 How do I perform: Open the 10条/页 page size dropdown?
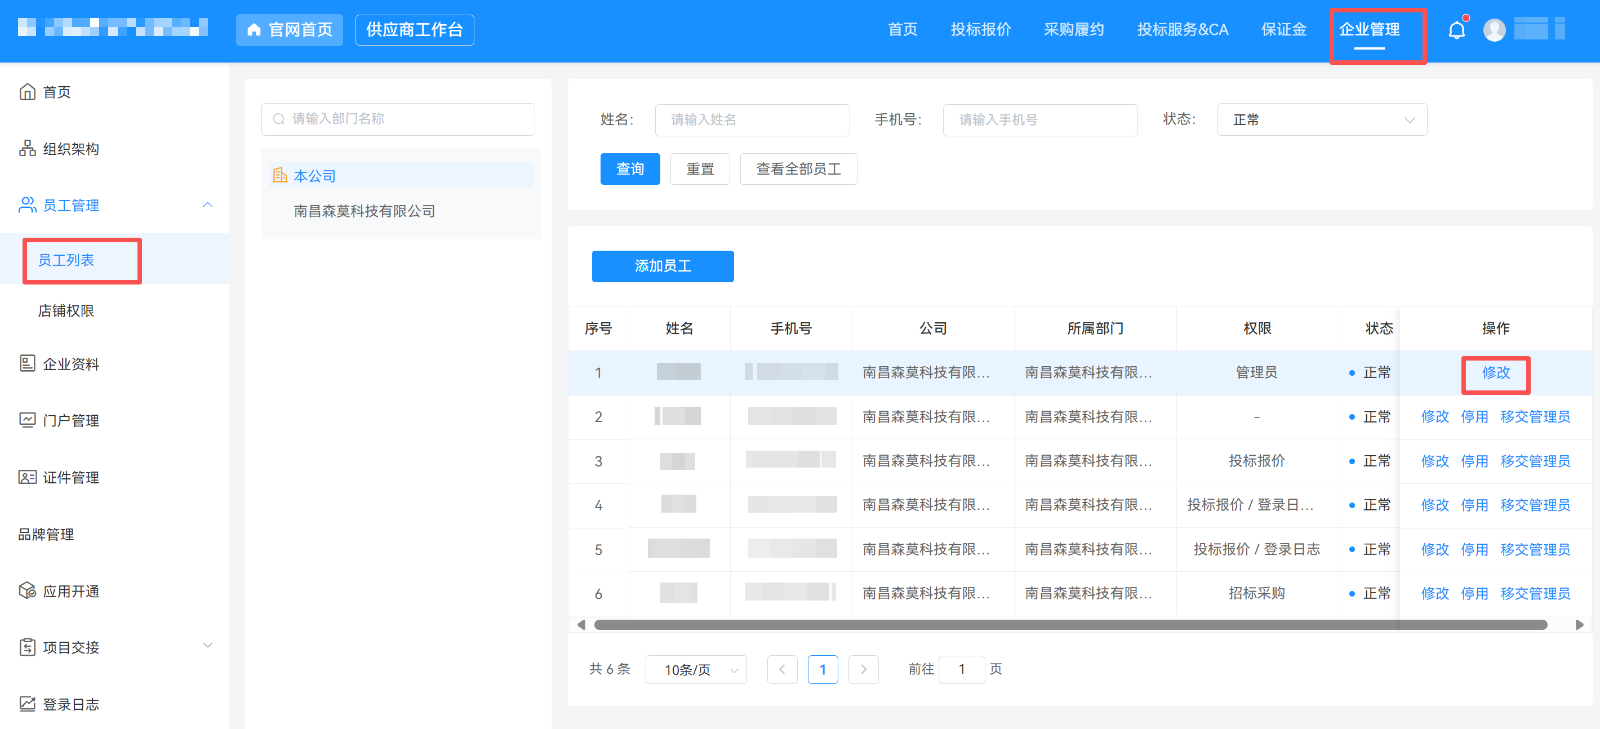click(x=696, y=670)
